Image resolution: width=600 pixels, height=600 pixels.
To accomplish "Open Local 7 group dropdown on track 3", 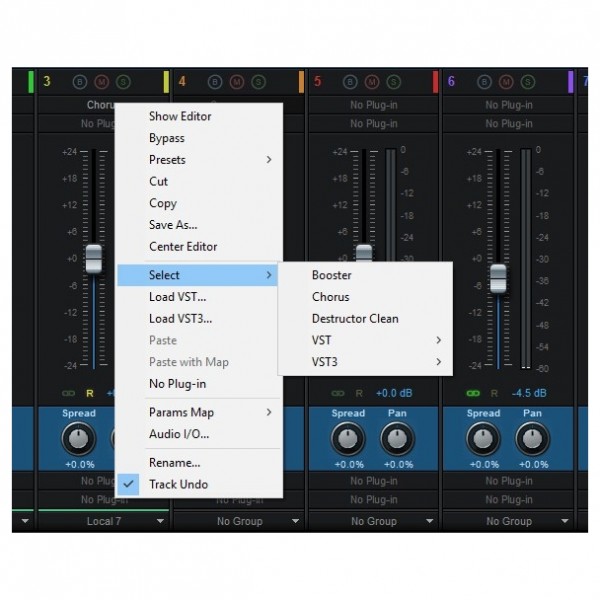I will pos(103,521).
